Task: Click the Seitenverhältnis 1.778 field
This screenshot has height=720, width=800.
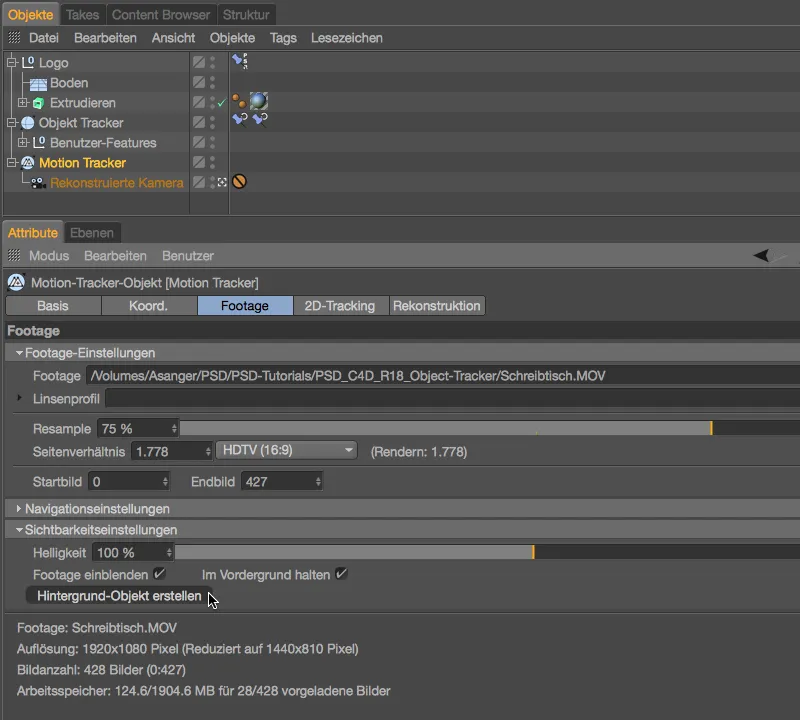Action: point(171,452)
